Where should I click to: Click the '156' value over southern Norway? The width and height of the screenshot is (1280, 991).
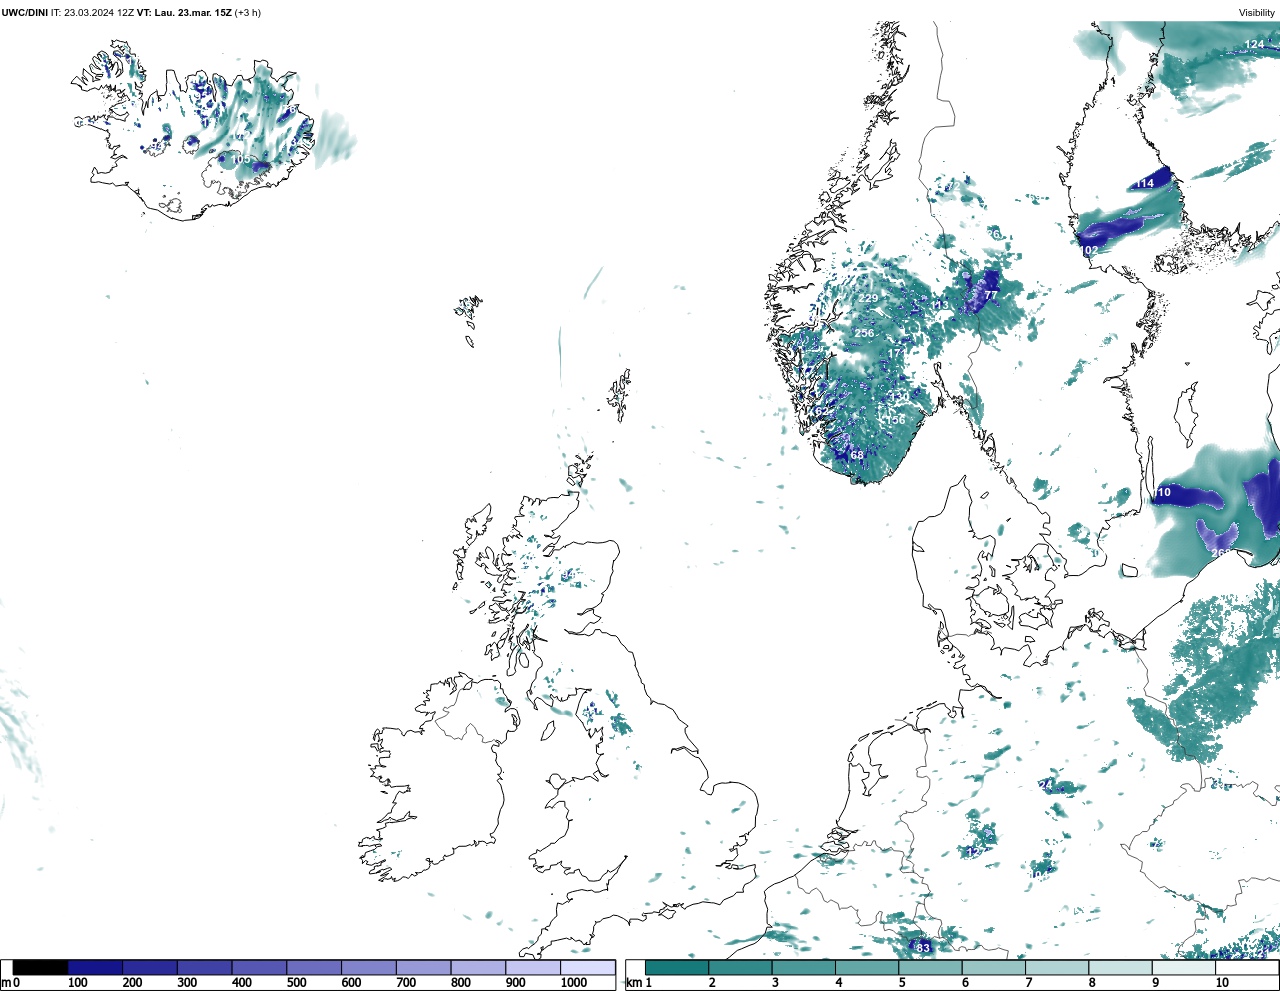895,419
